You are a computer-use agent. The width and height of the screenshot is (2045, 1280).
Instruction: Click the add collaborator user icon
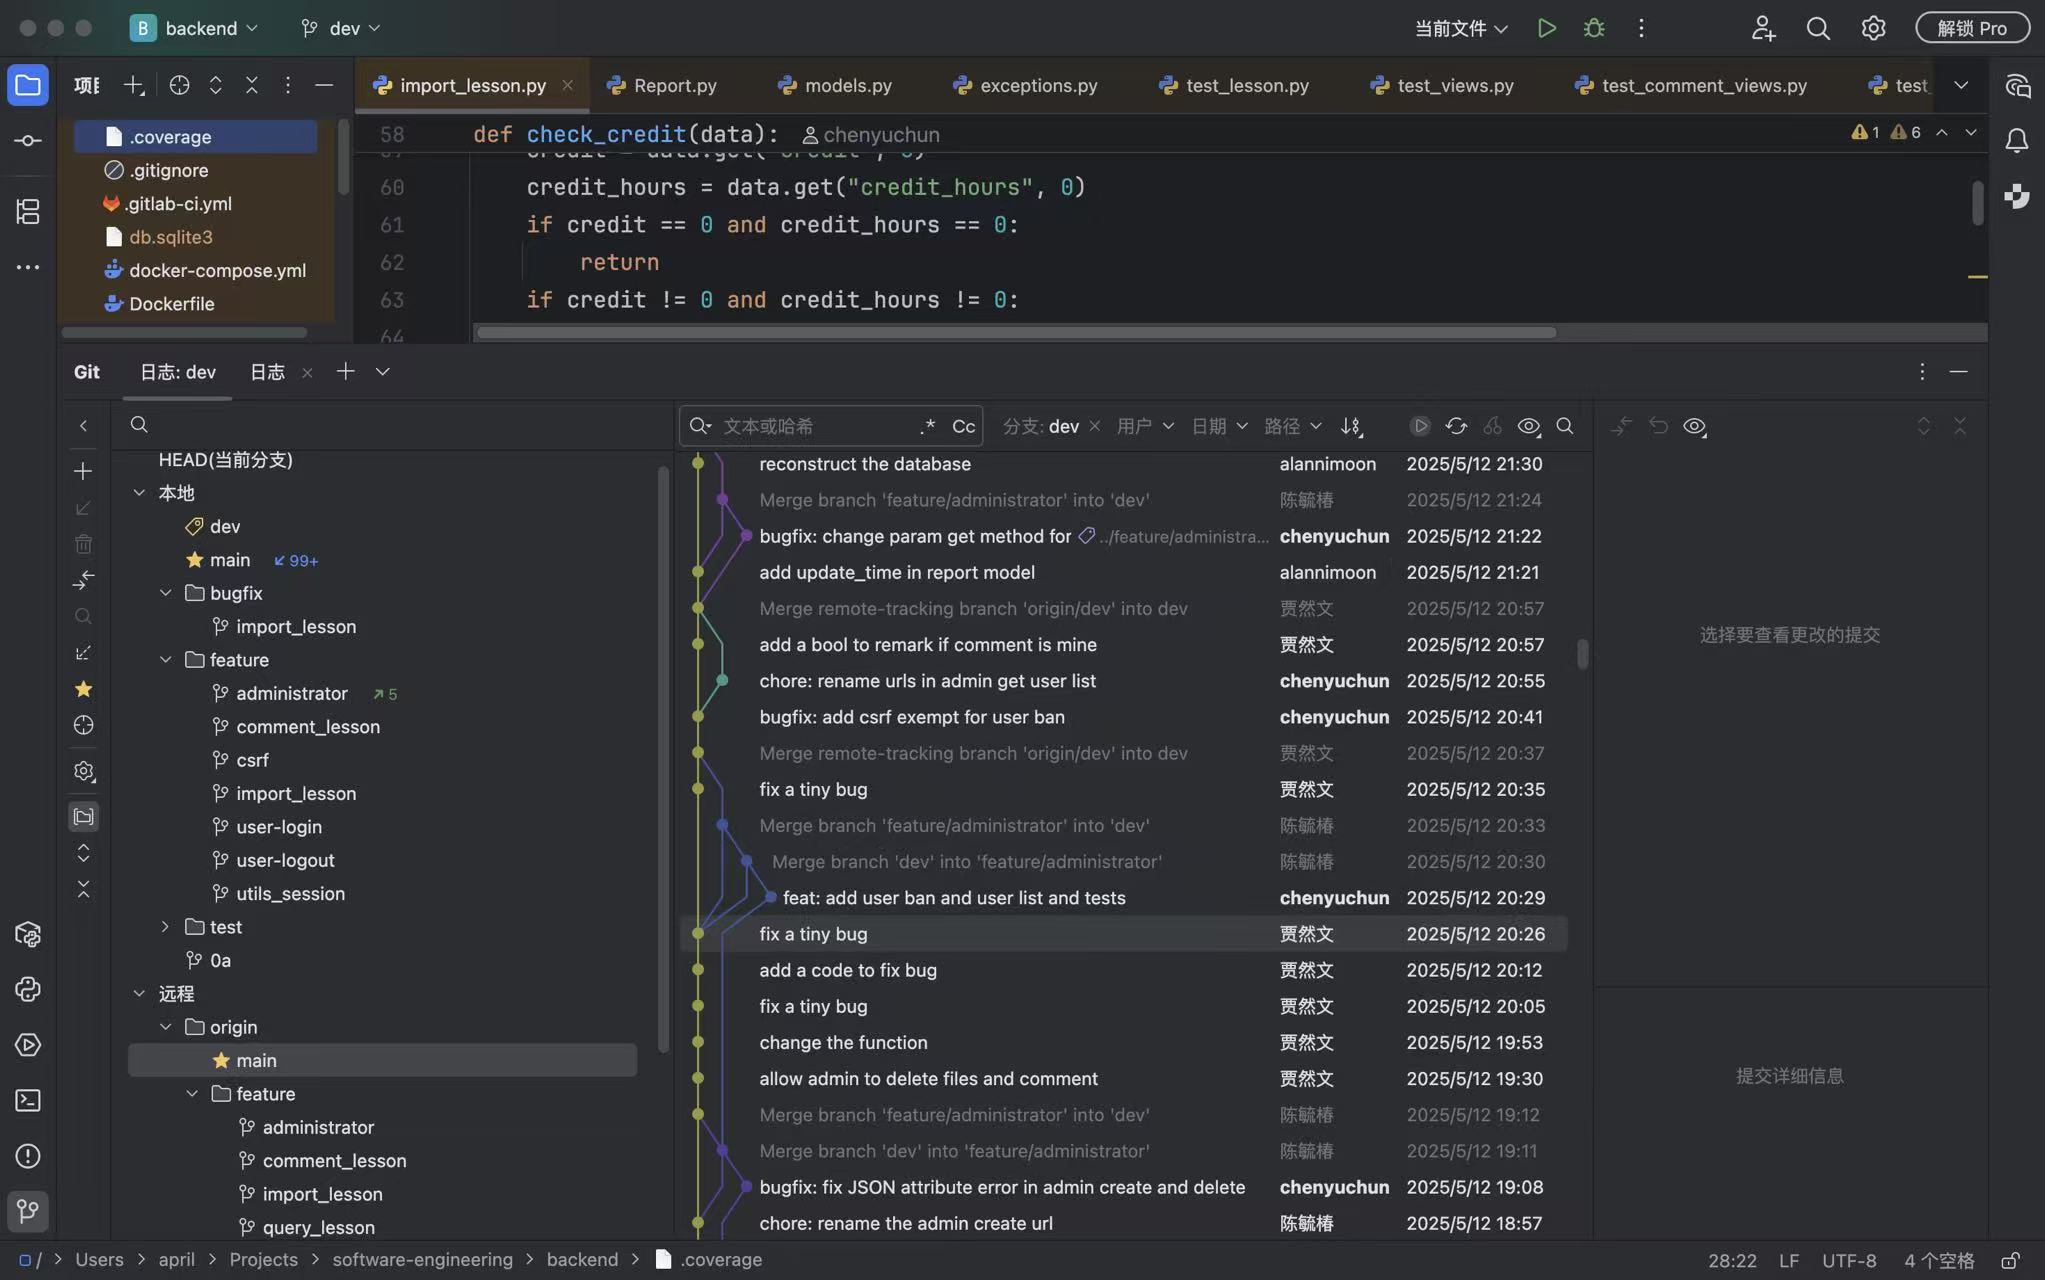coord(1763,28)
